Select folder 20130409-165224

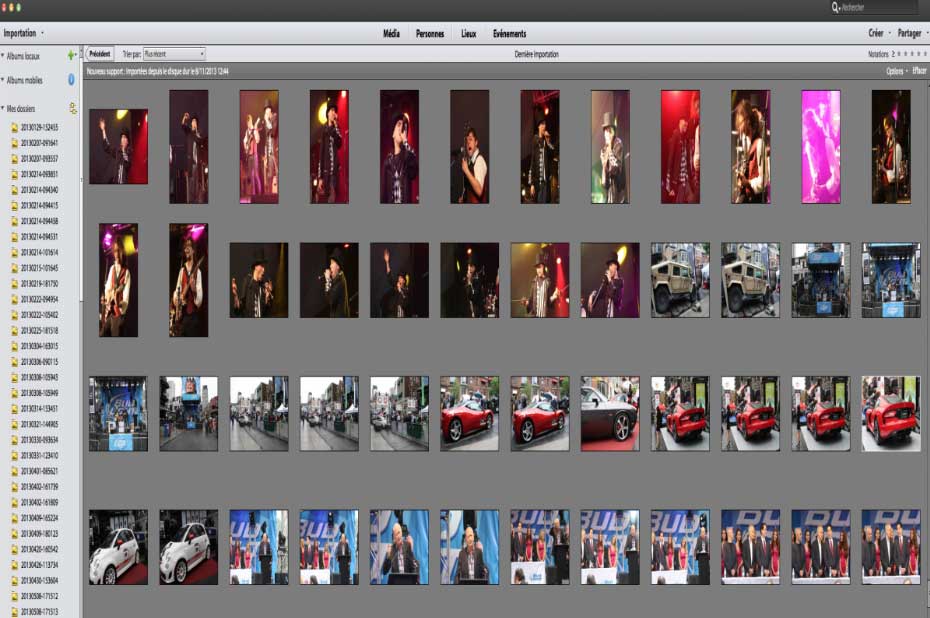(39, 518)
